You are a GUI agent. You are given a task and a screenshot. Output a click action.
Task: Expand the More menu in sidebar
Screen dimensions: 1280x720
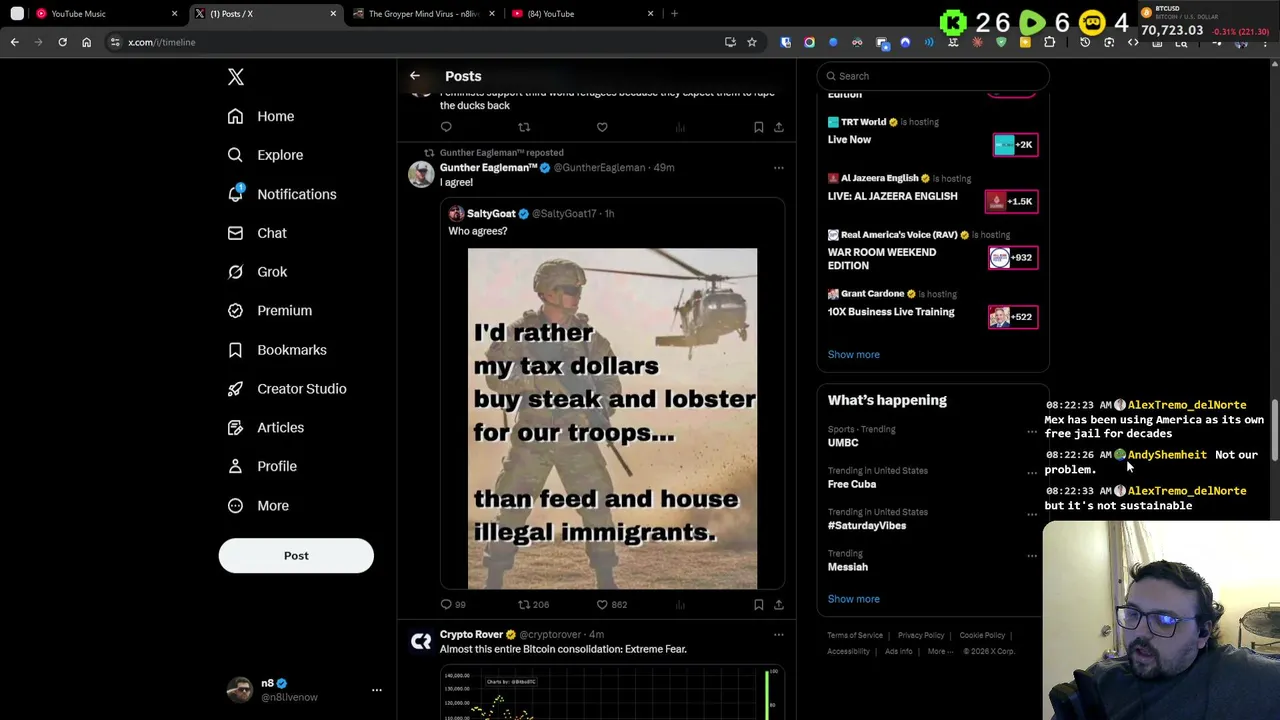click(x=258, y=505)
